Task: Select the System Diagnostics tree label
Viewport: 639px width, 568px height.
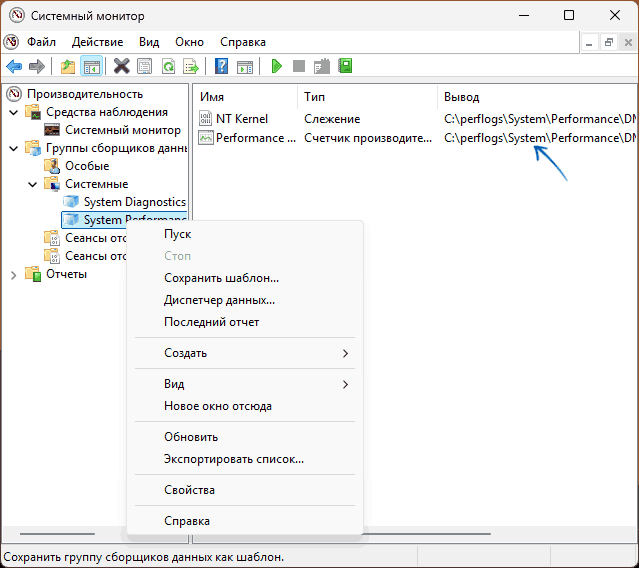Action: (x=135, y=202)
